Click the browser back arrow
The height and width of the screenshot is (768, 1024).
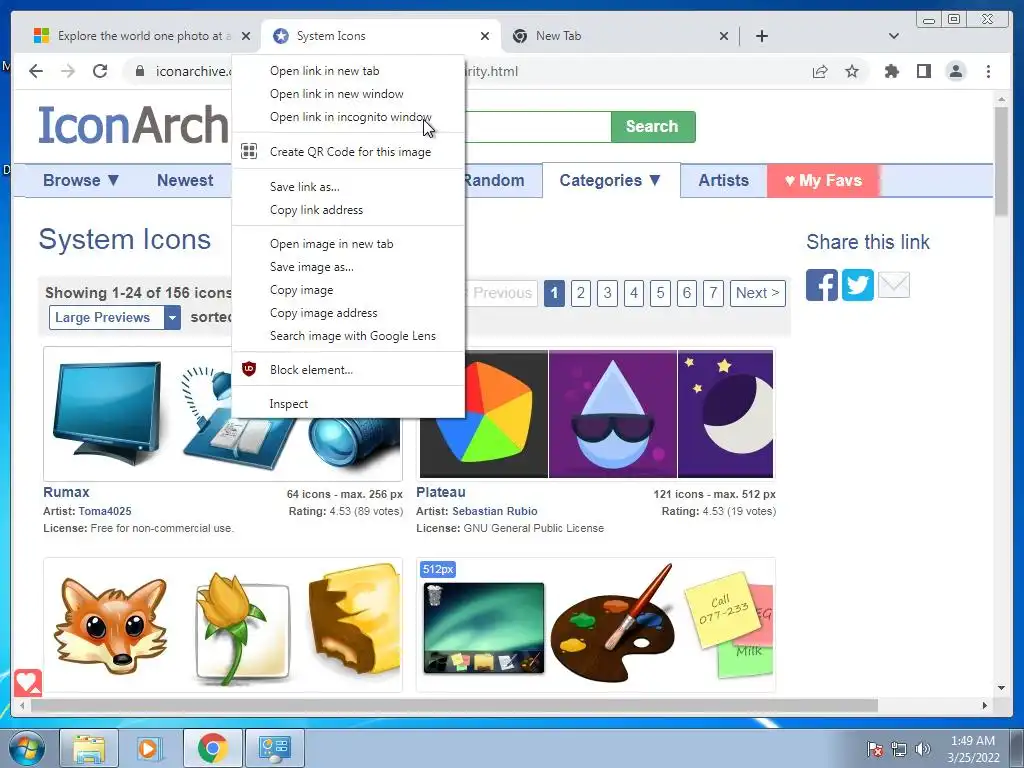tap(36, 71)
